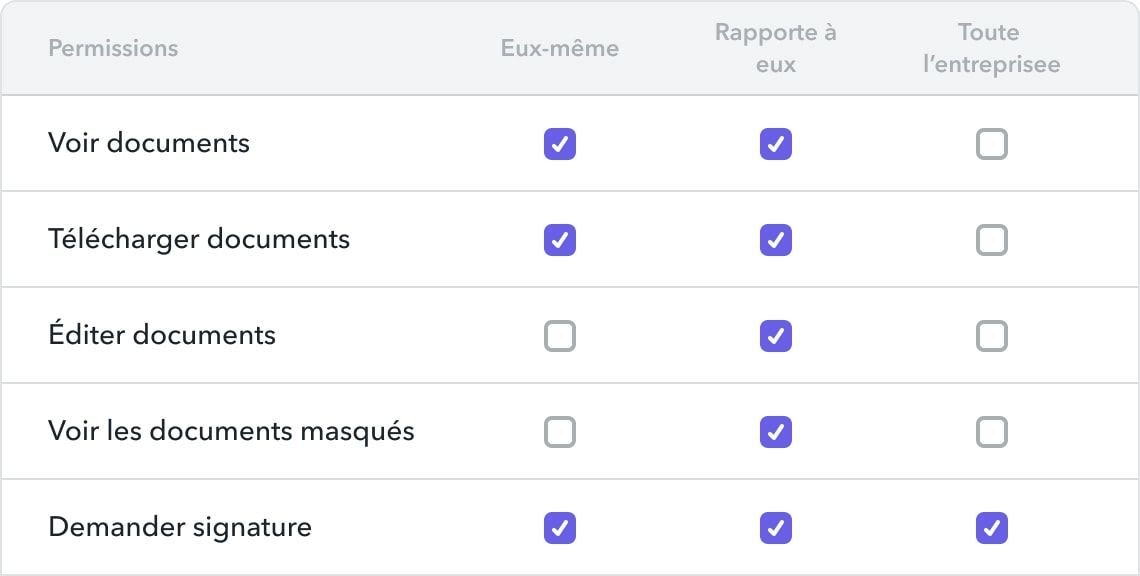Uncheck Demander signature for Eux-même
This screenshot has height=576, width=1140.
(x=560, y=528)
